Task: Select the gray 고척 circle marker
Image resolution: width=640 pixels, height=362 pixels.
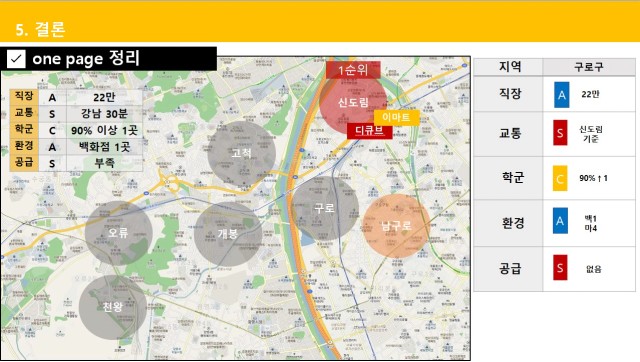Action: point(242,154)
